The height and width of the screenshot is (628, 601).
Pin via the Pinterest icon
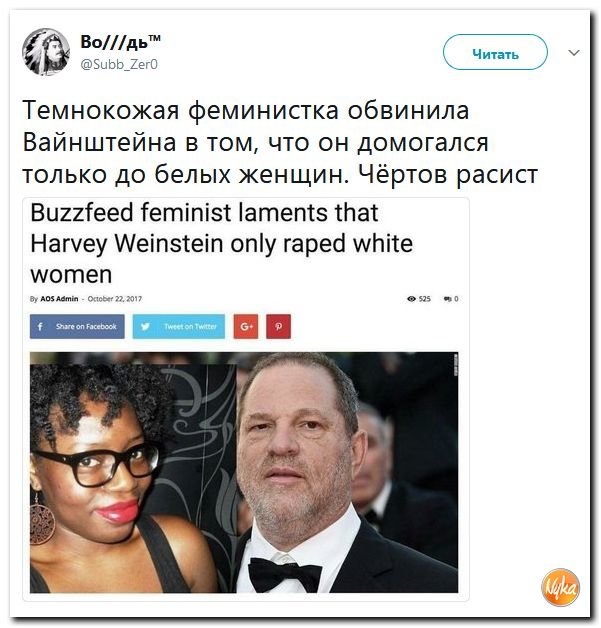point(279,326)
